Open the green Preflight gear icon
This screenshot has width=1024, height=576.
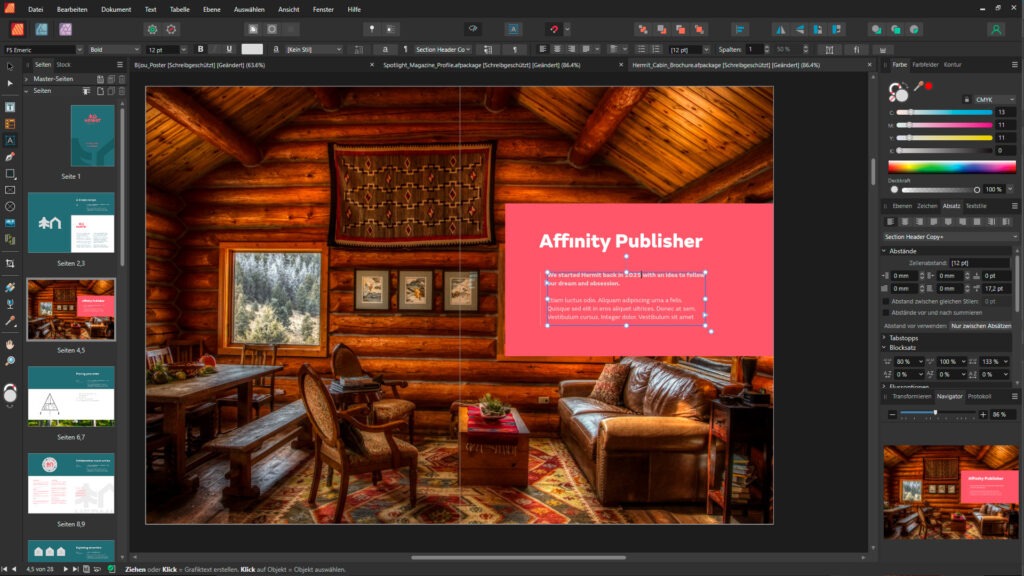point(152,29)
